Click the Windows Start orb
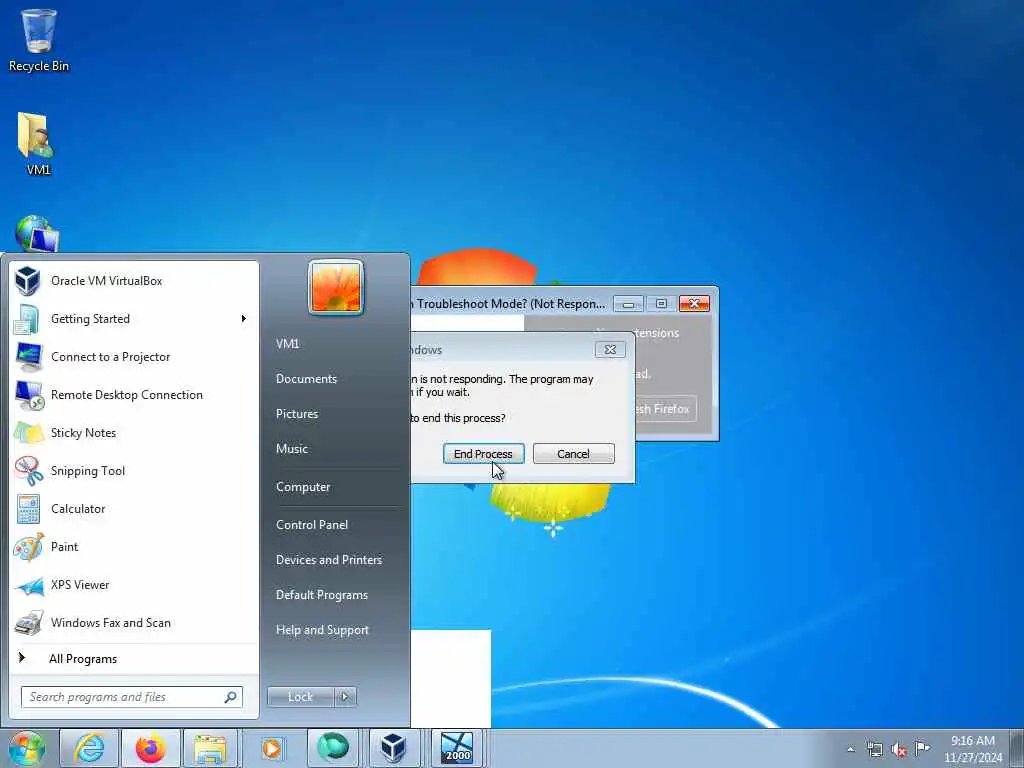This screenshot has width=1024, height=768. pyautogui.click(x=27, y=748)
